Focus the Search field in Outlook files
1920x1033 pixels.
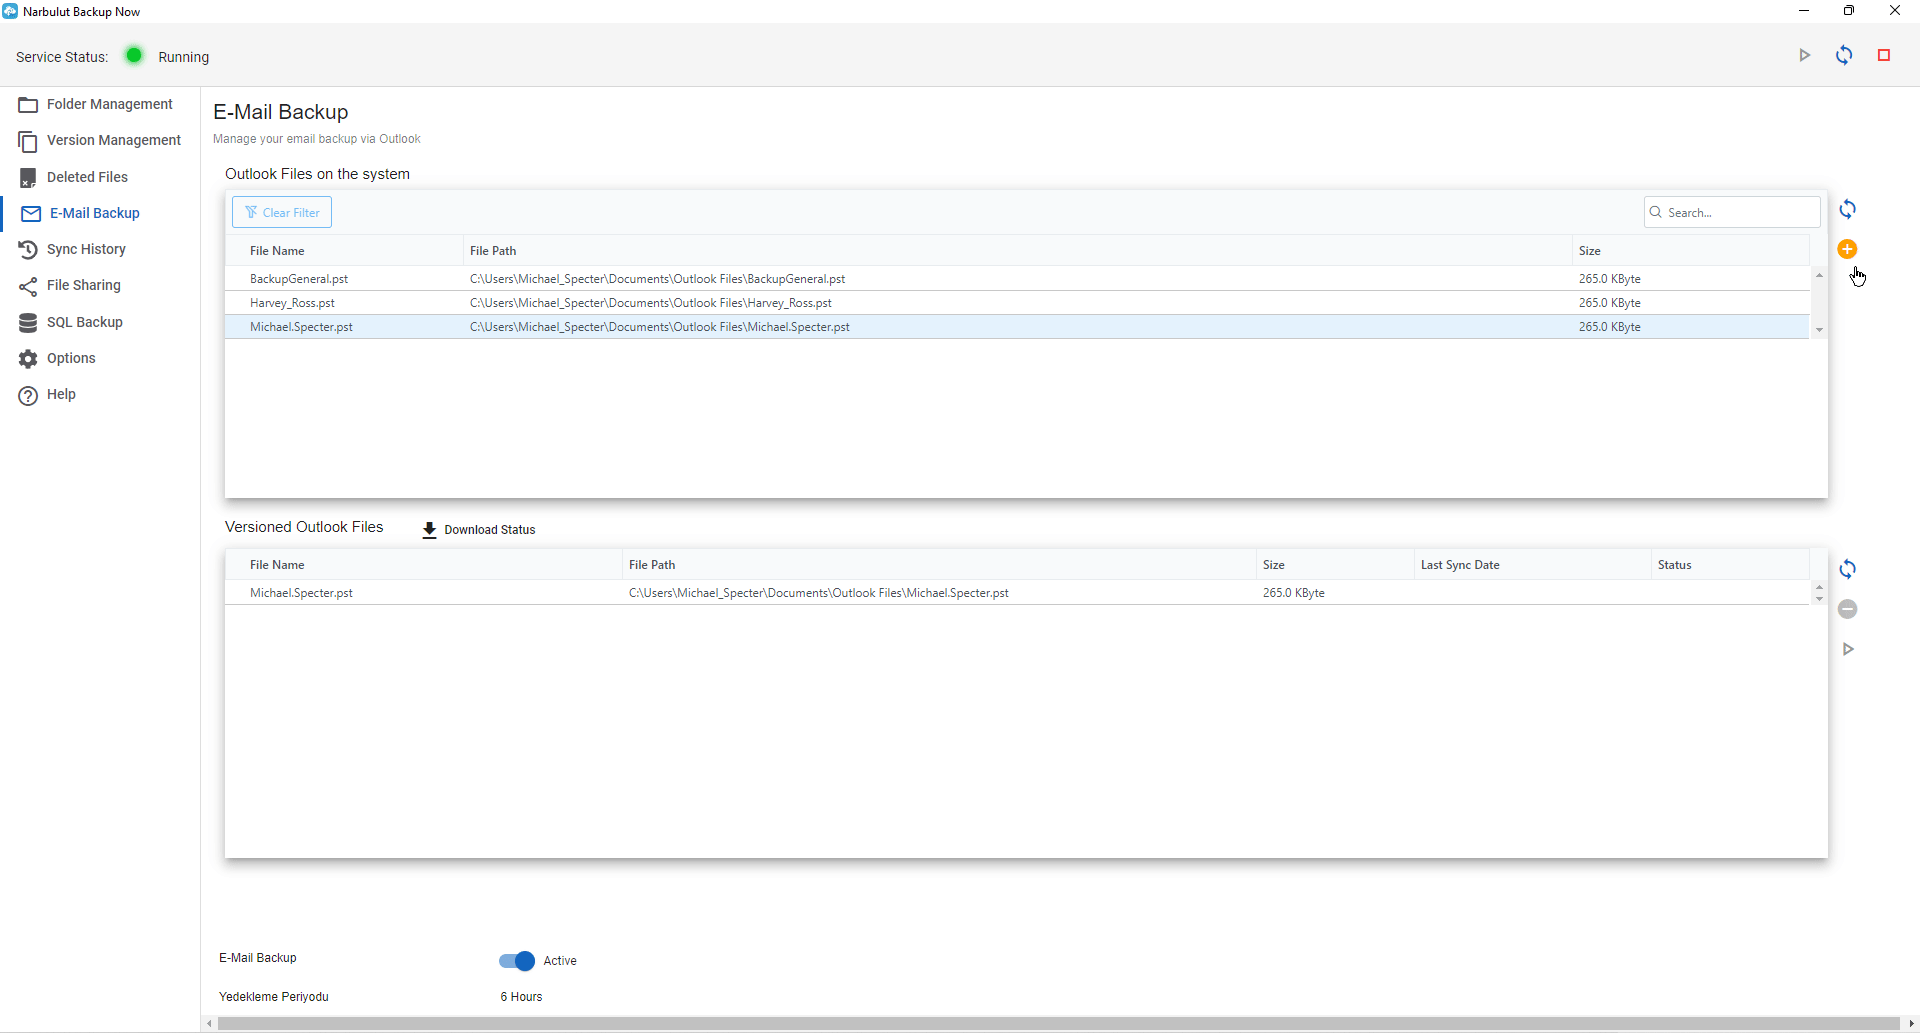coord(1732,212)
